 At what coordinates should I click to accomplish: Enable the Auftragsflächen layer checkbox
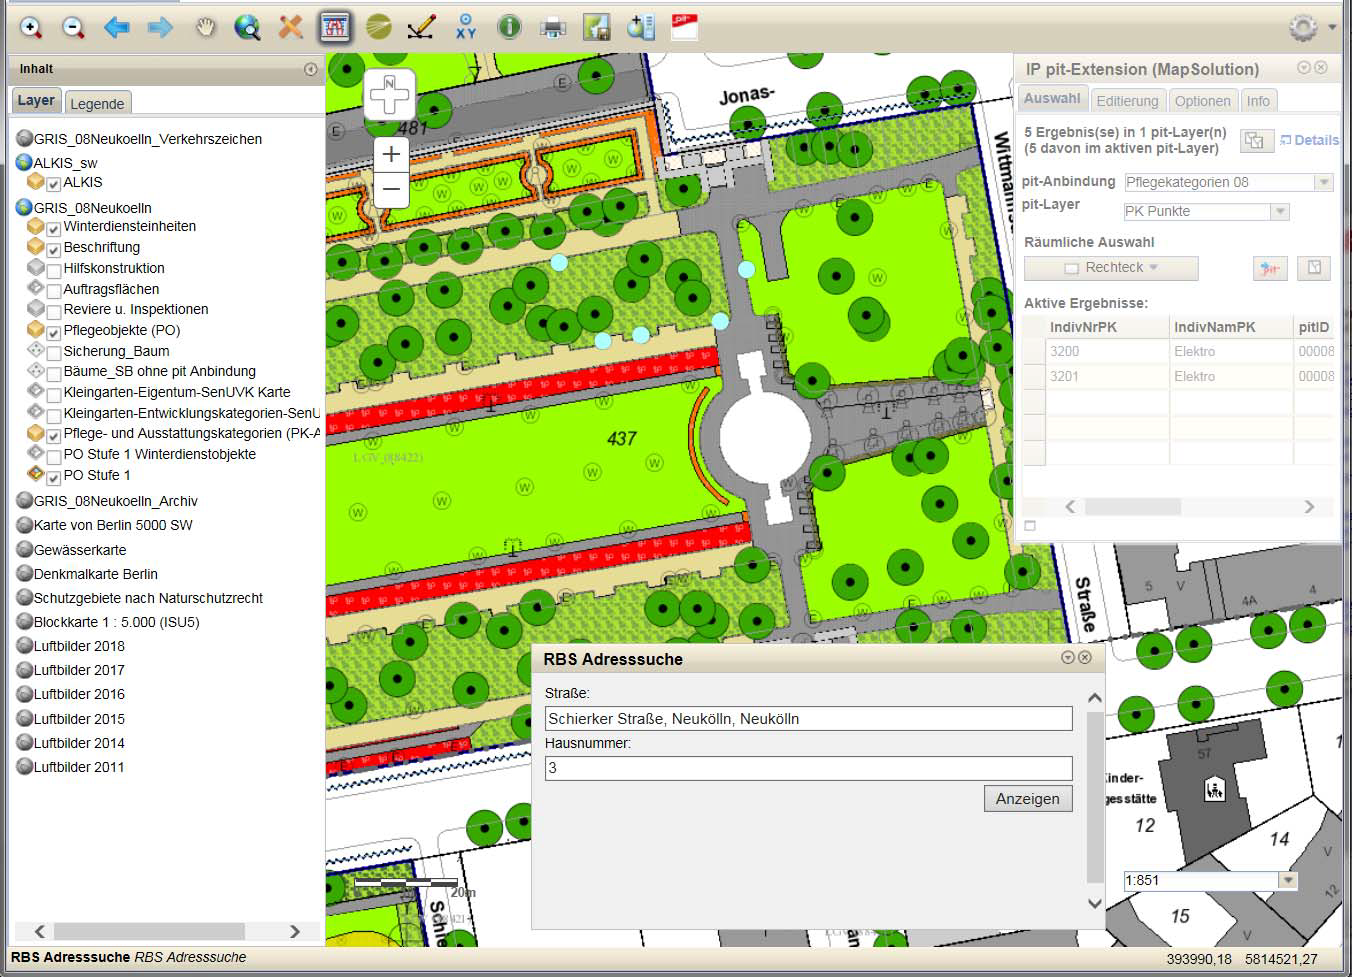click(54, 291)
